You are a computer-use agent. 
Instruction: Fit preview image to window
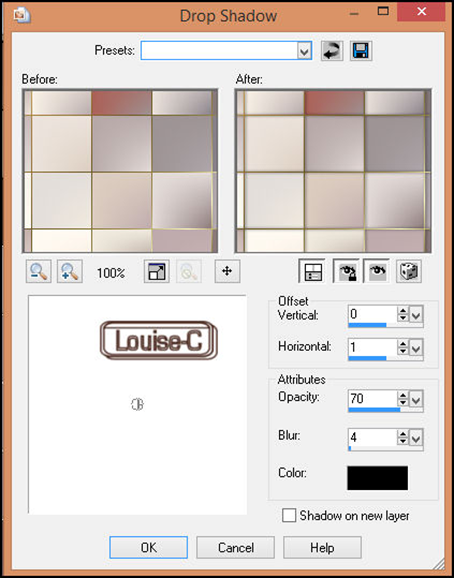point(157,271)
